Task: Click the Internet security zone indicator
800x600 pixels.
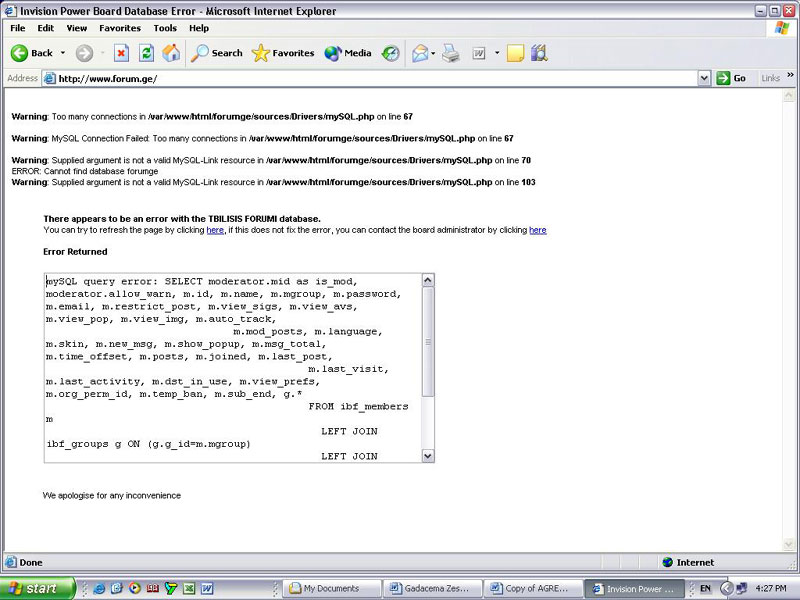Action: [x=688, y=562]
